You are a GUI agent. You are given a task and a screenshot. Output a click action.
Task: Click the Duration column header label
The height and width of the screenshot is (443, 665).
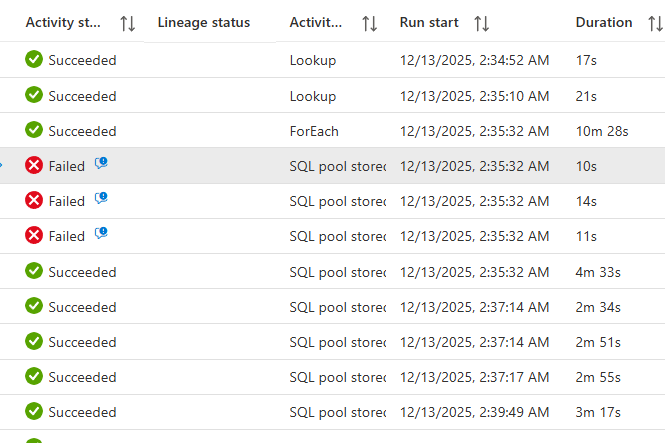click(x=603, y=23)
